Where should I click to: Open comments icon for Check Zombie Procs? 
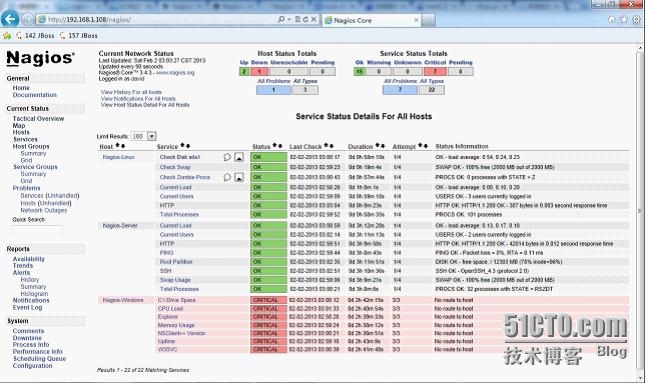(x=227, y=177)
